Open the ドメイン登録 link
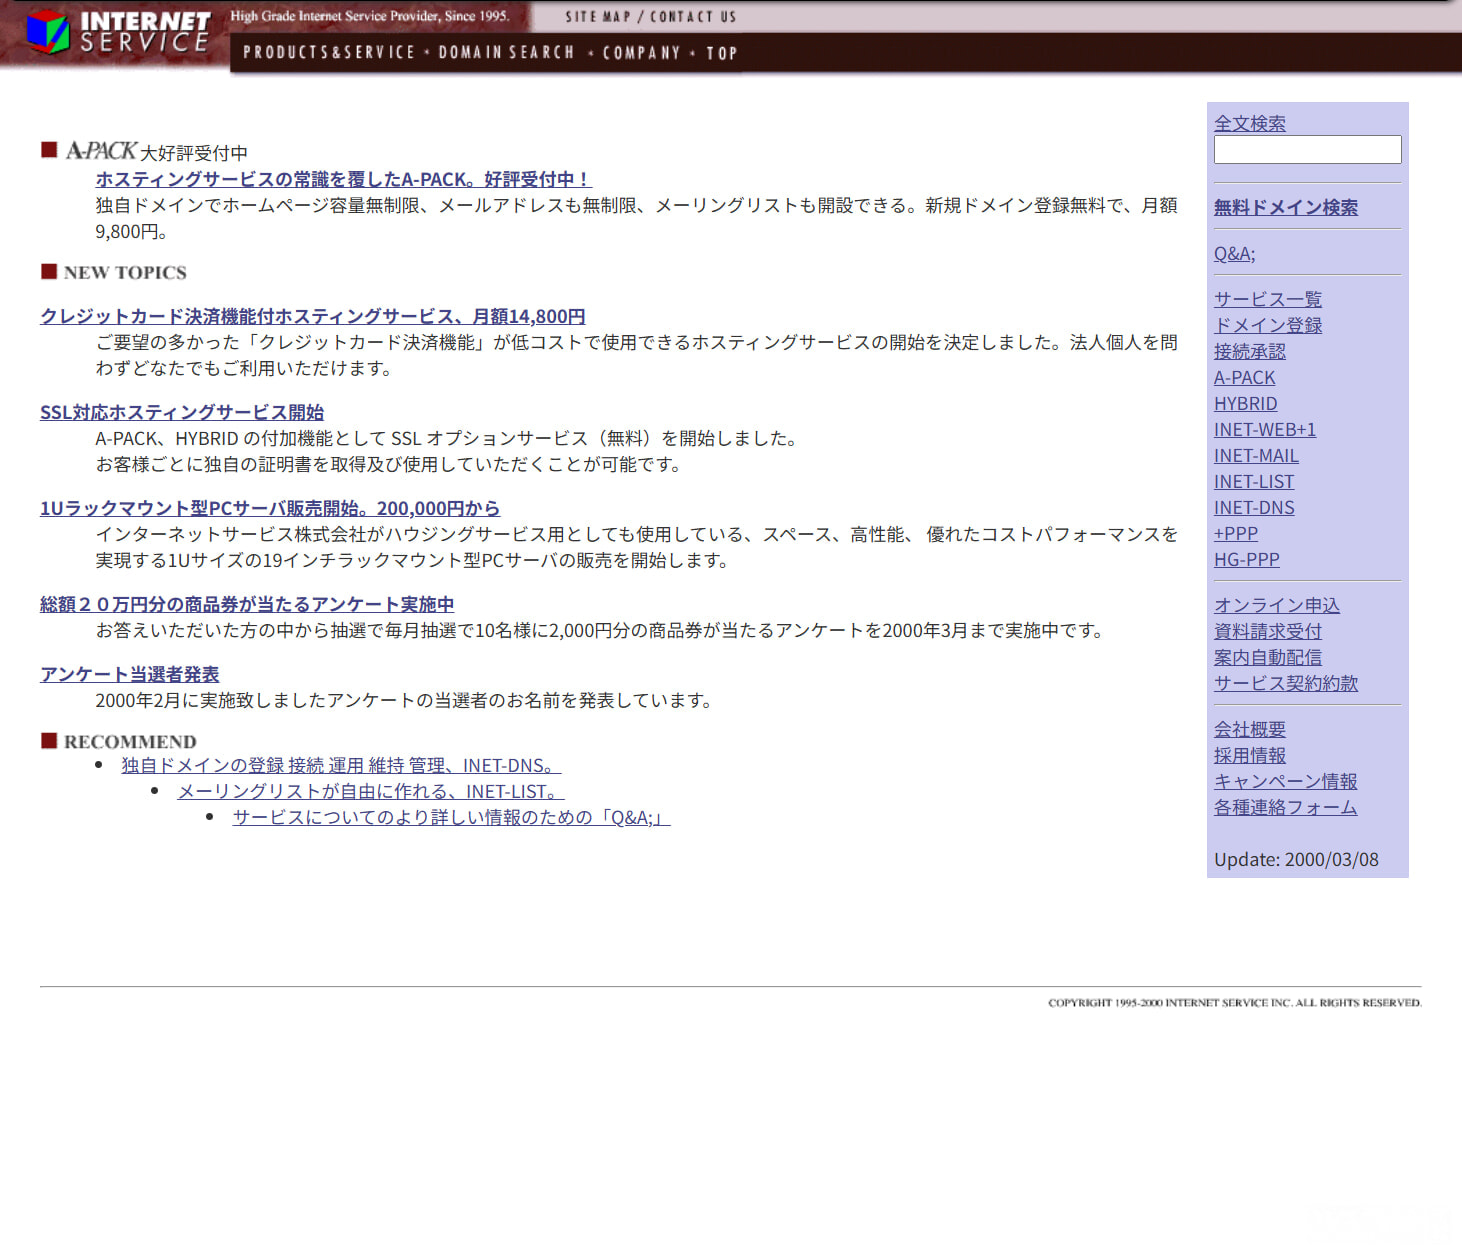 [1268, 325]
